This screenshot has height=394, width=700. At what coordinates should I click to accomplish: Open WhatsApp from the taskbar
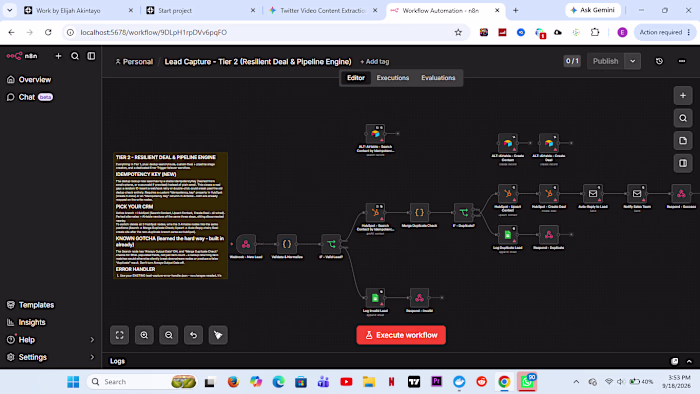(527, 382)
